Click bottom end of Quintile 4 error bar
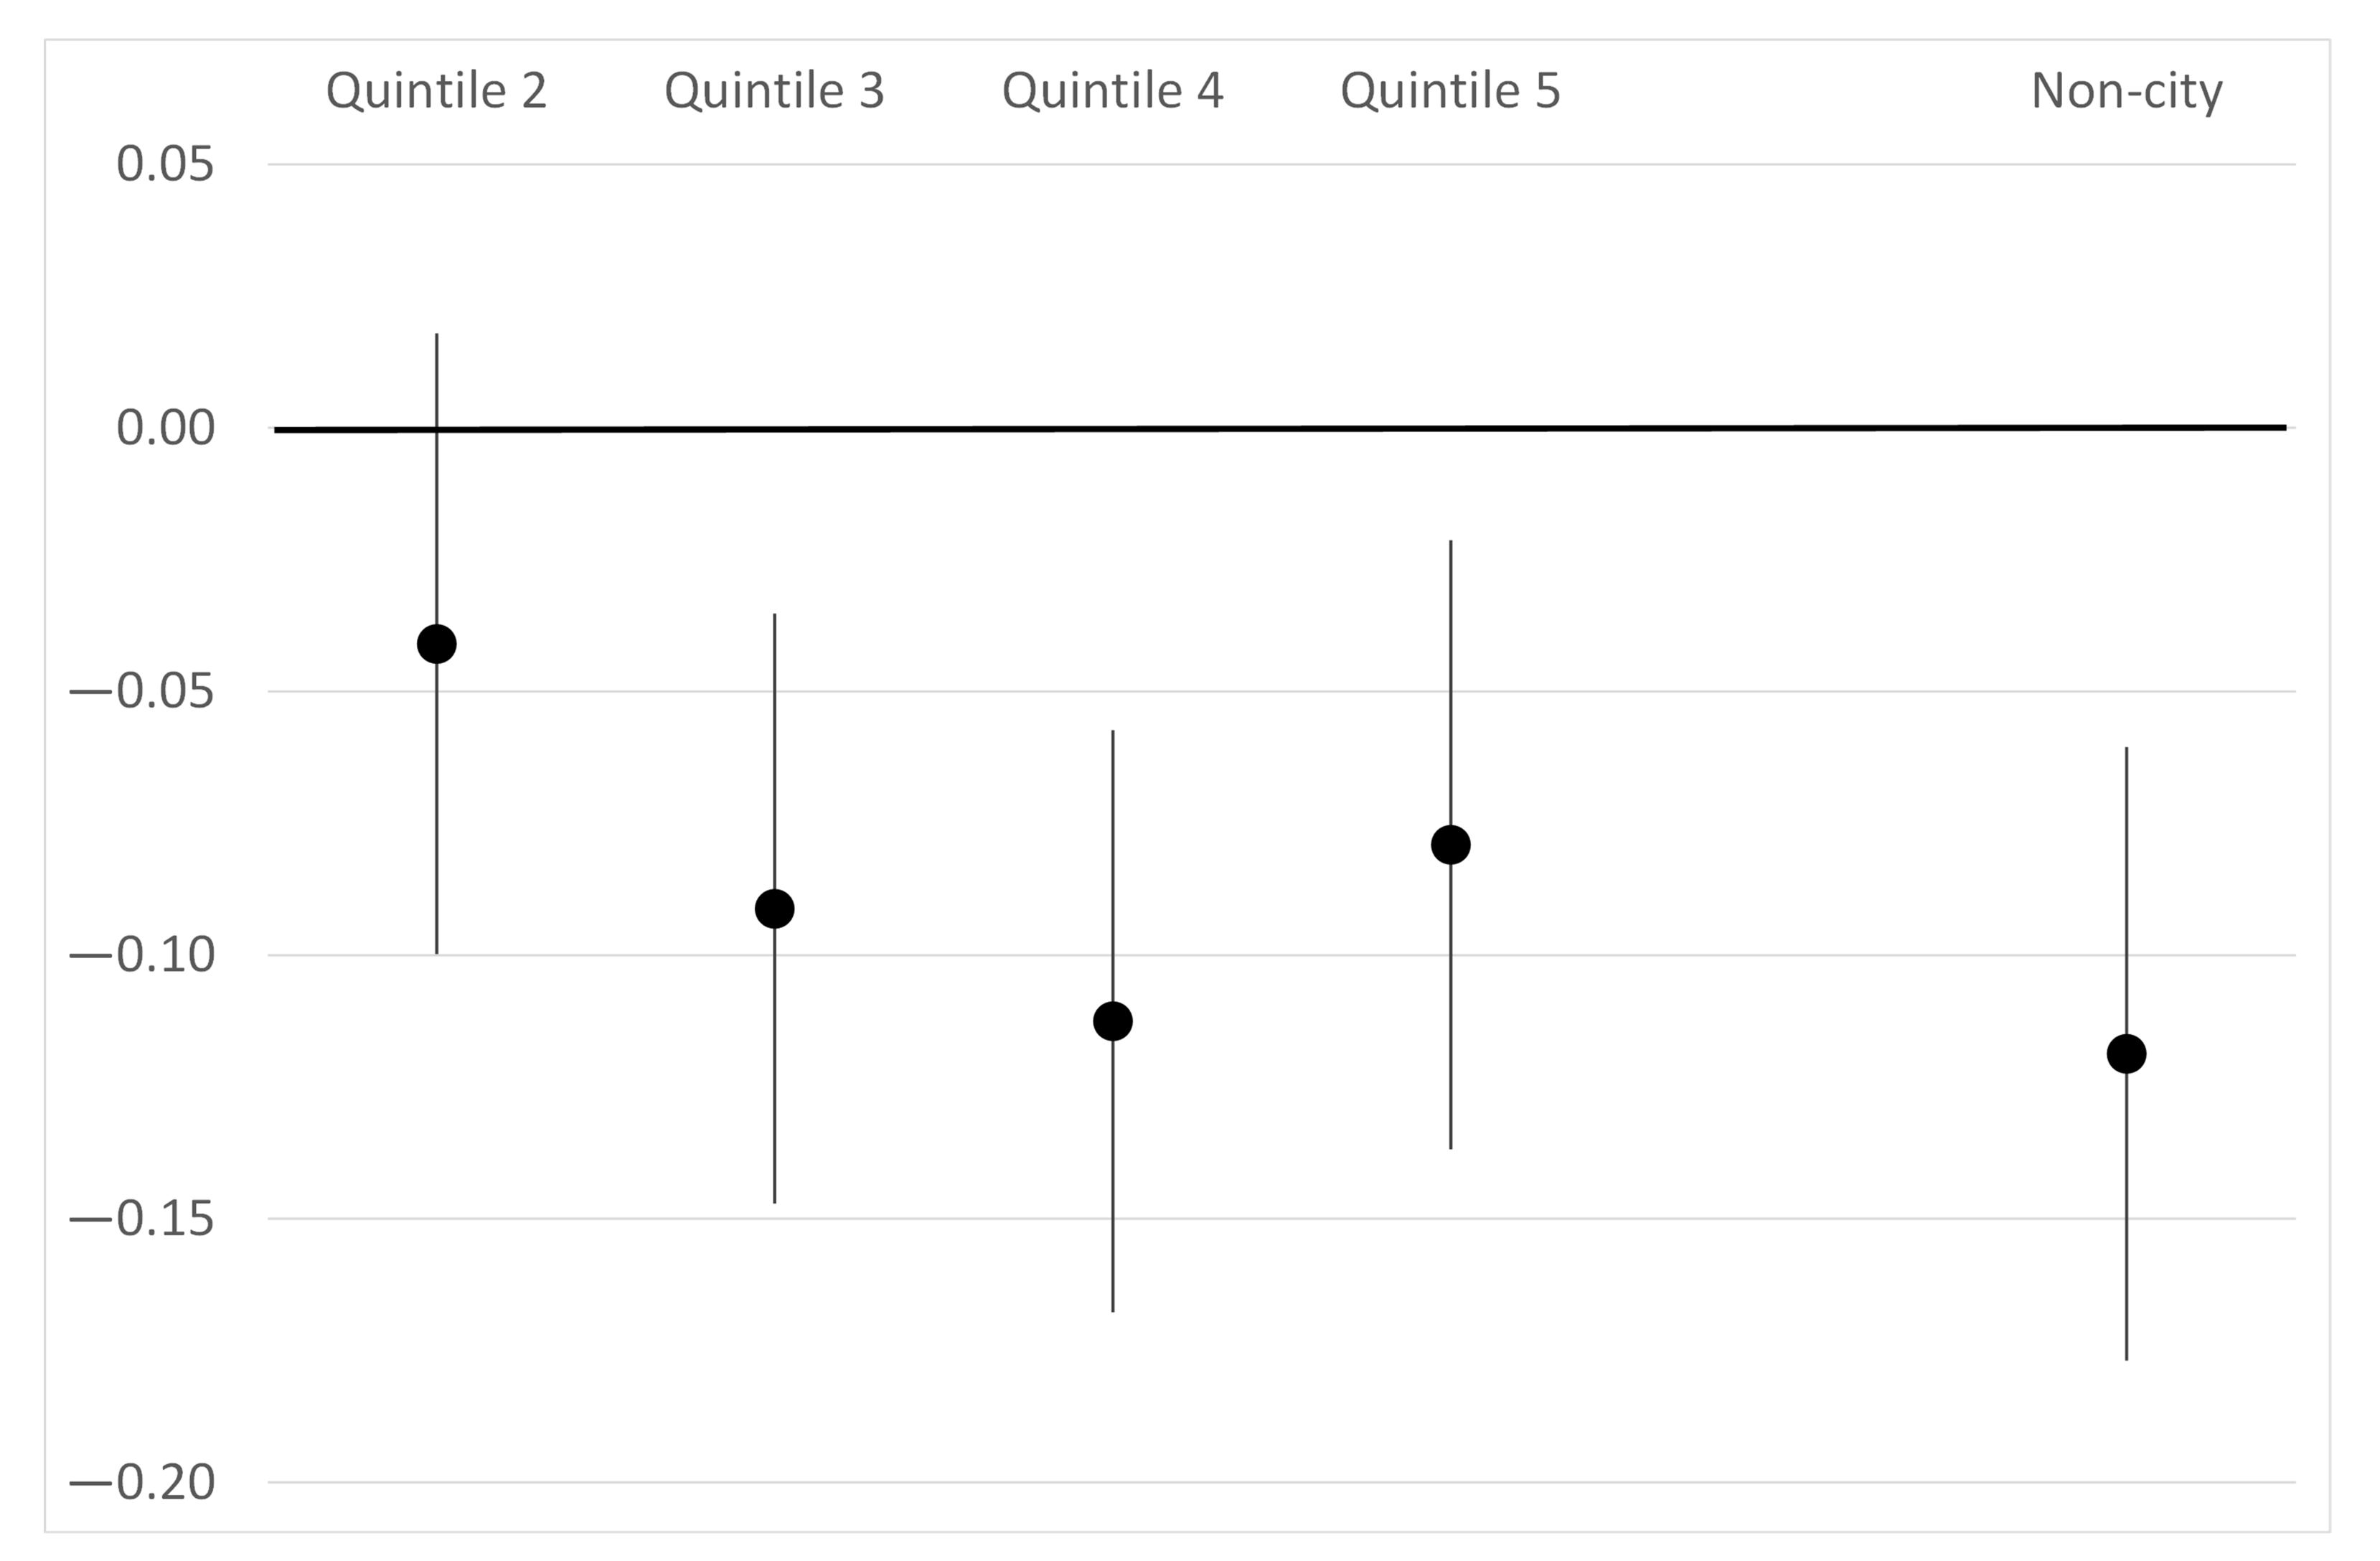 coord(1113,1309)
